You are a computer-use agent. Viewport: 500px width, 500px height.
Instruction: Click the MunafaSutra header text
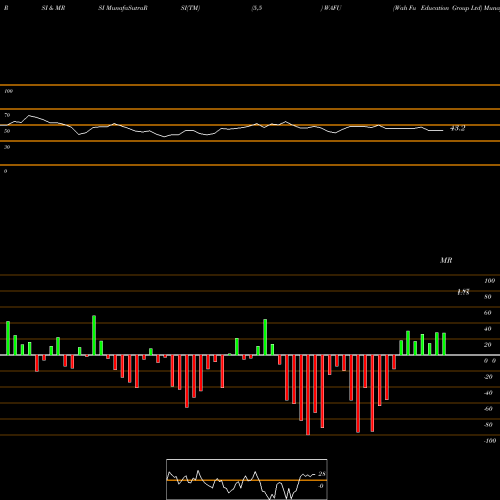click(126, 8)
